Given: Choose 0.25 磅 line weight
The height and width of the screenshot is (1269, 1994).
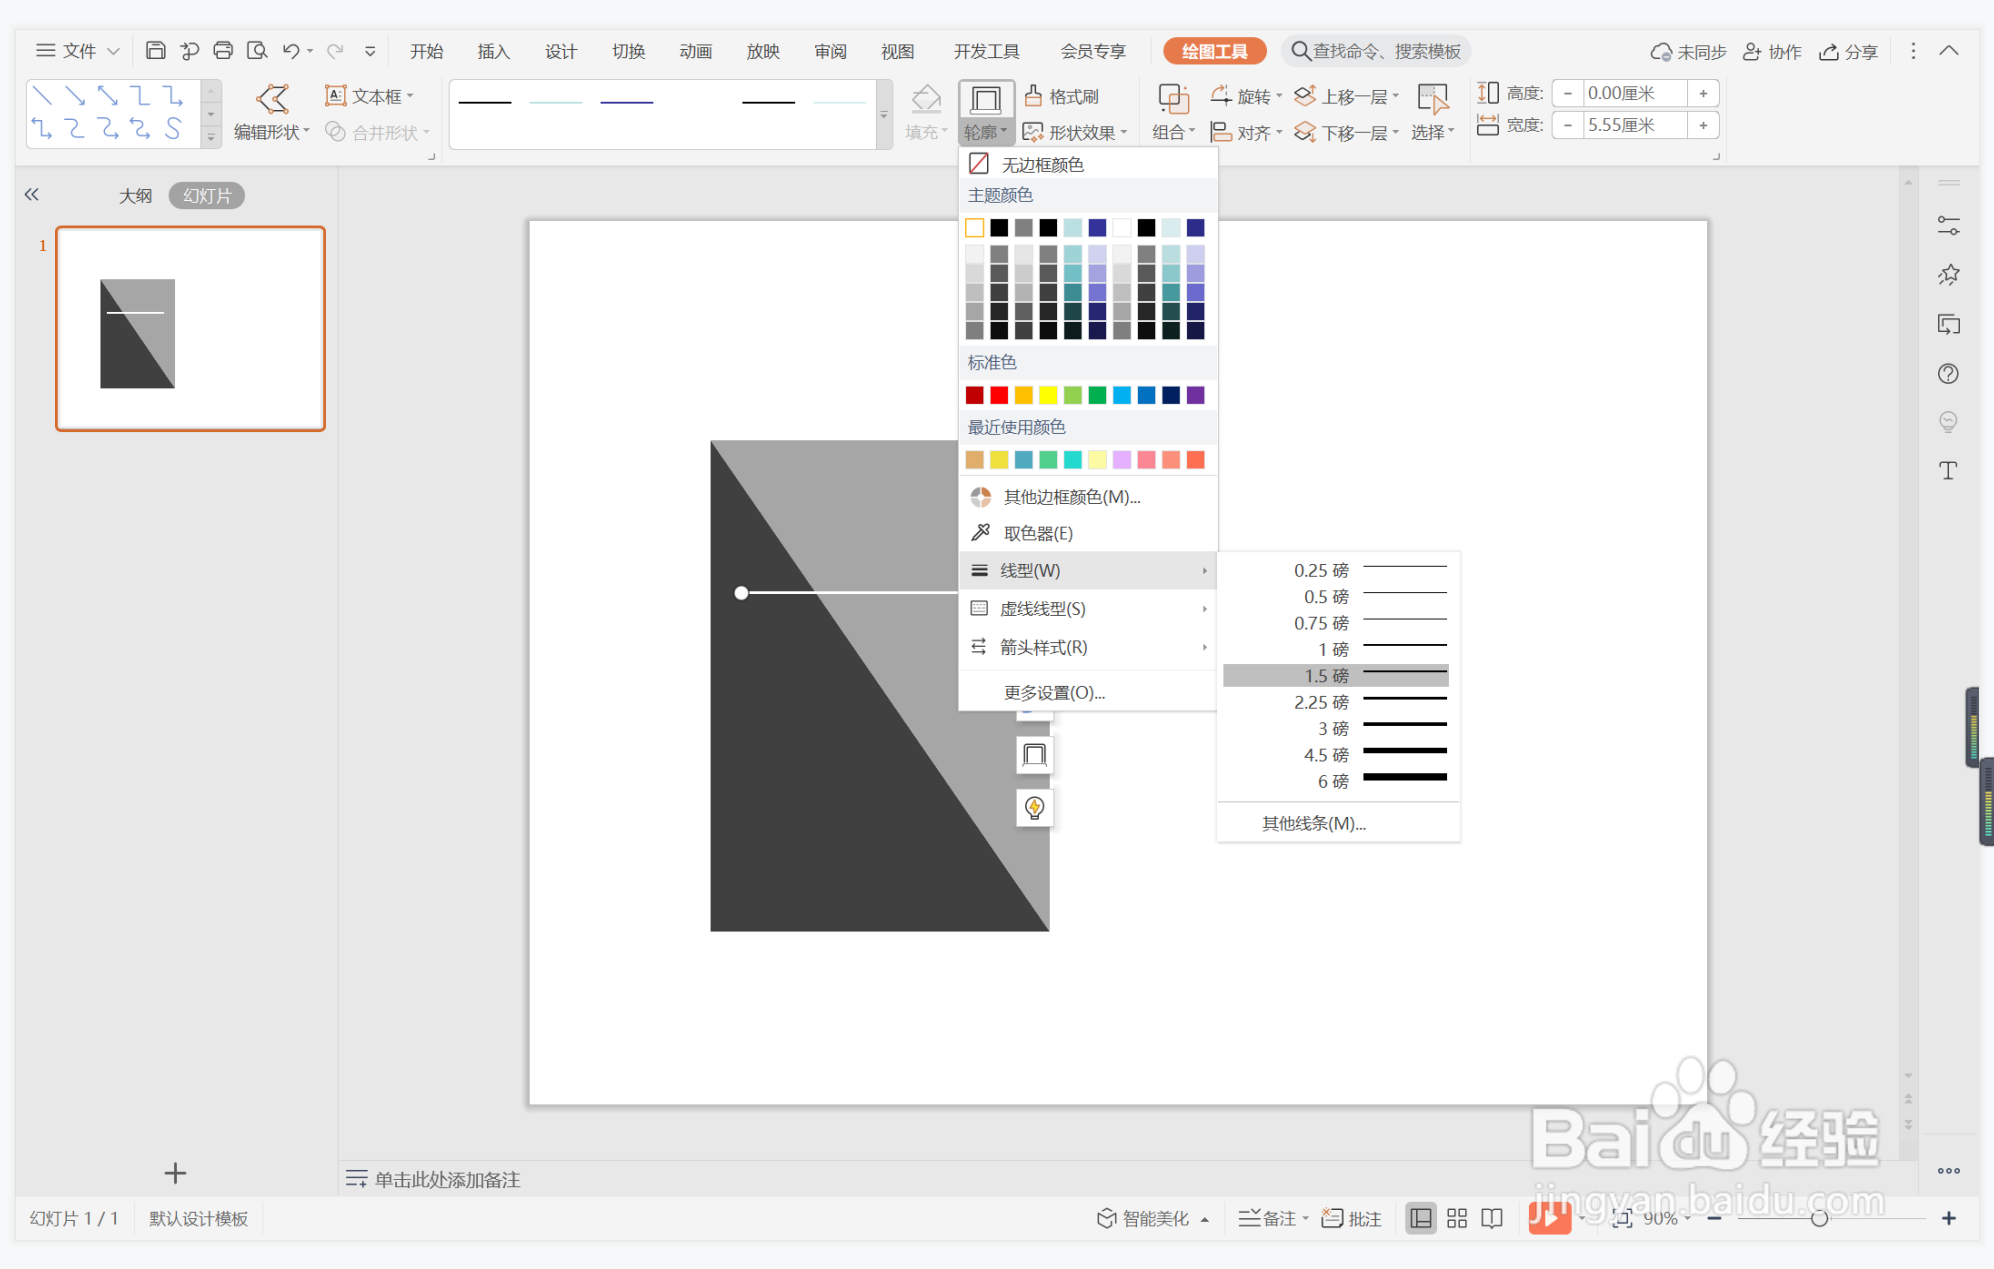Looking at the screenshot, I should coord(1336,570).
